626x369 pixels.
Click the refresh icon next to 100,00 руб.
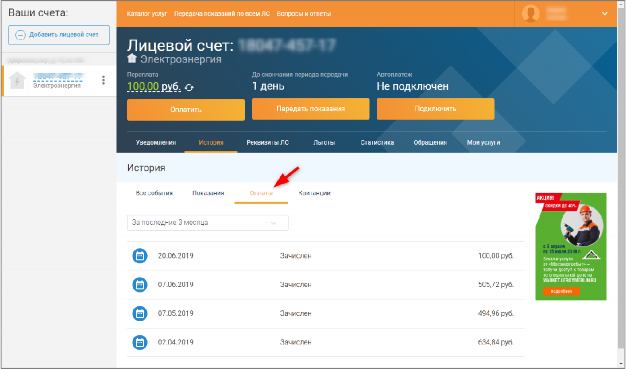190,87
